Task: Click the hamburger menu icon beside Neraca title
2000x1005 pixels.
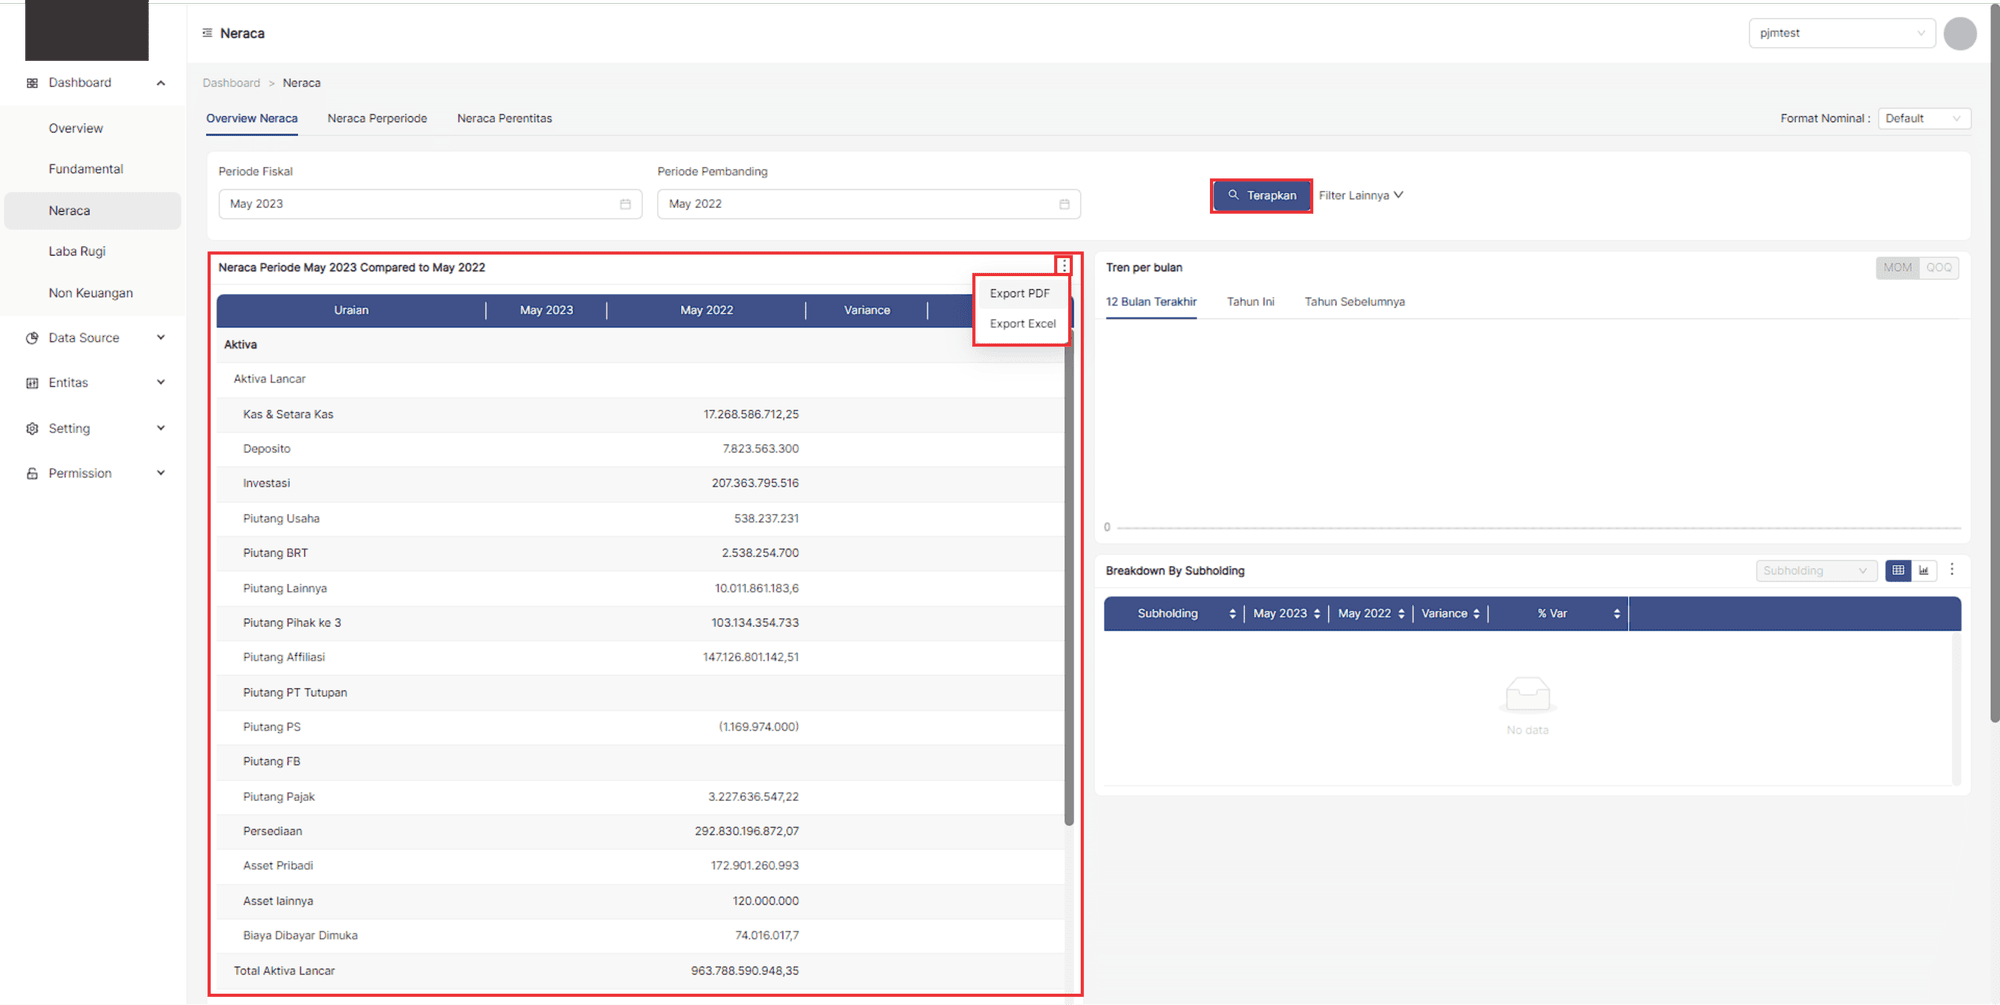Action: click(207, 33)
